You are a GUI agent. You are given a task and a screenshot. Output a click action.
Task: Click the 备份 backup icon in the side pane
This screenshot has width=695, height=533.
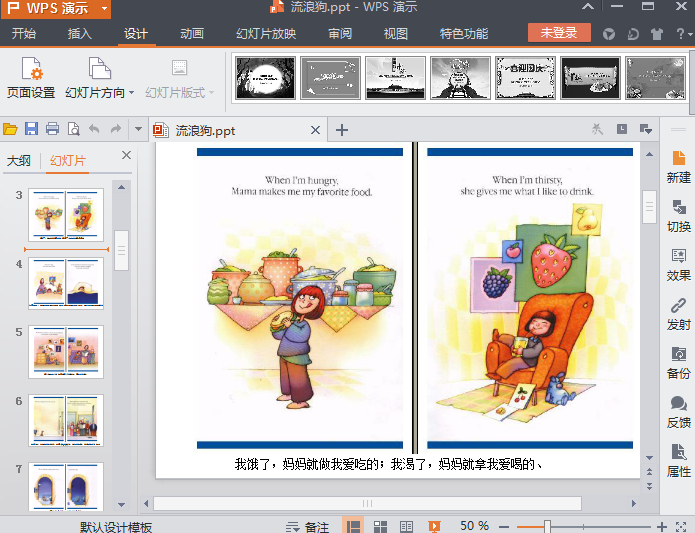pos(679,363)
